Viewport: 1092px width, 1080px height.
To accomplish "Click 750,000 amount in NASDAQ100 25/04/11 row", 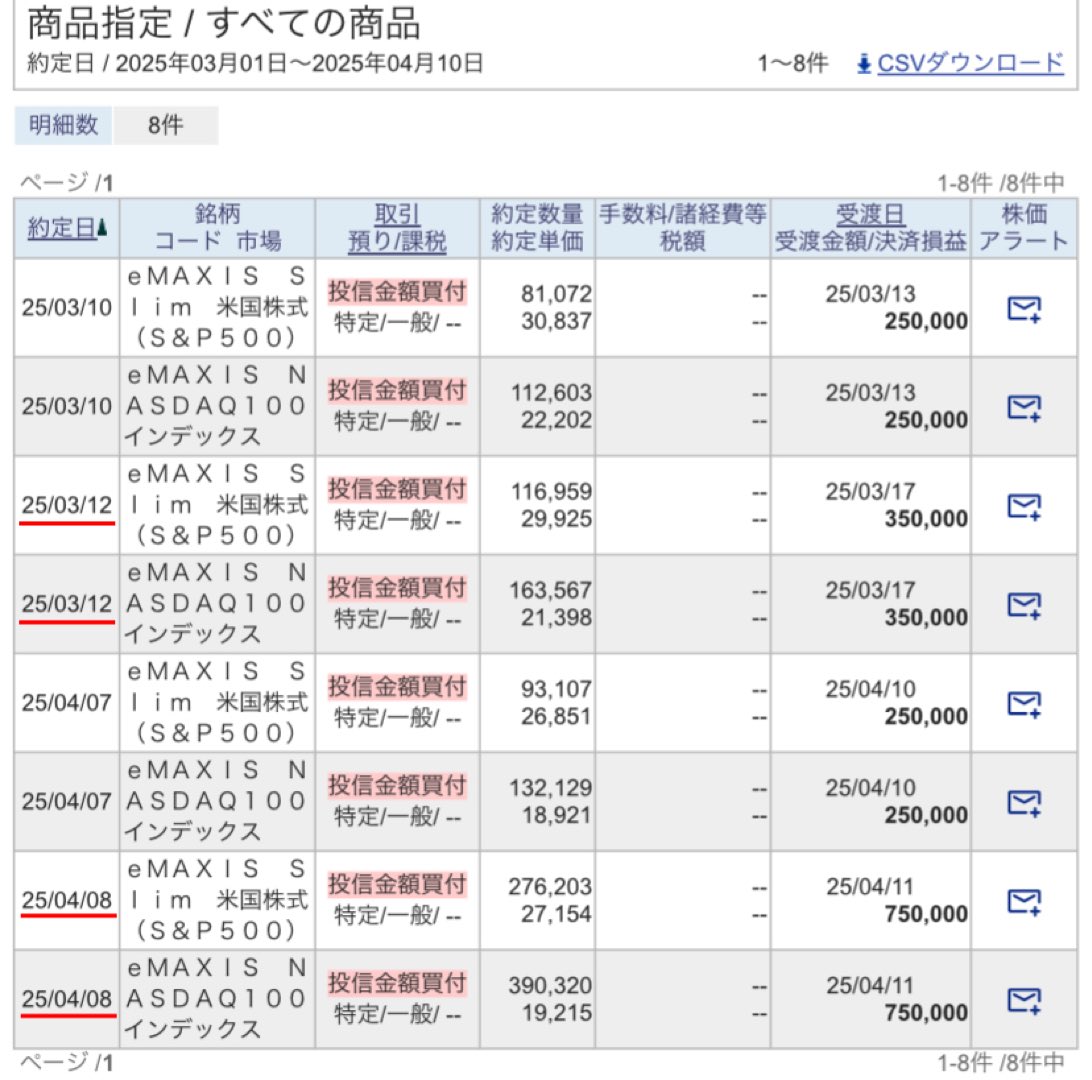I will click(x=926, y=1013).
